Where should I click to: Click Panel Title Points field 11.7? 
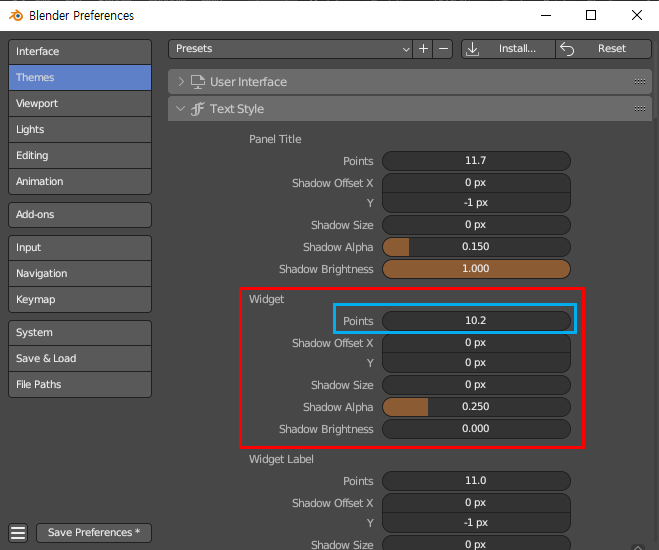[x=476, y=161]
